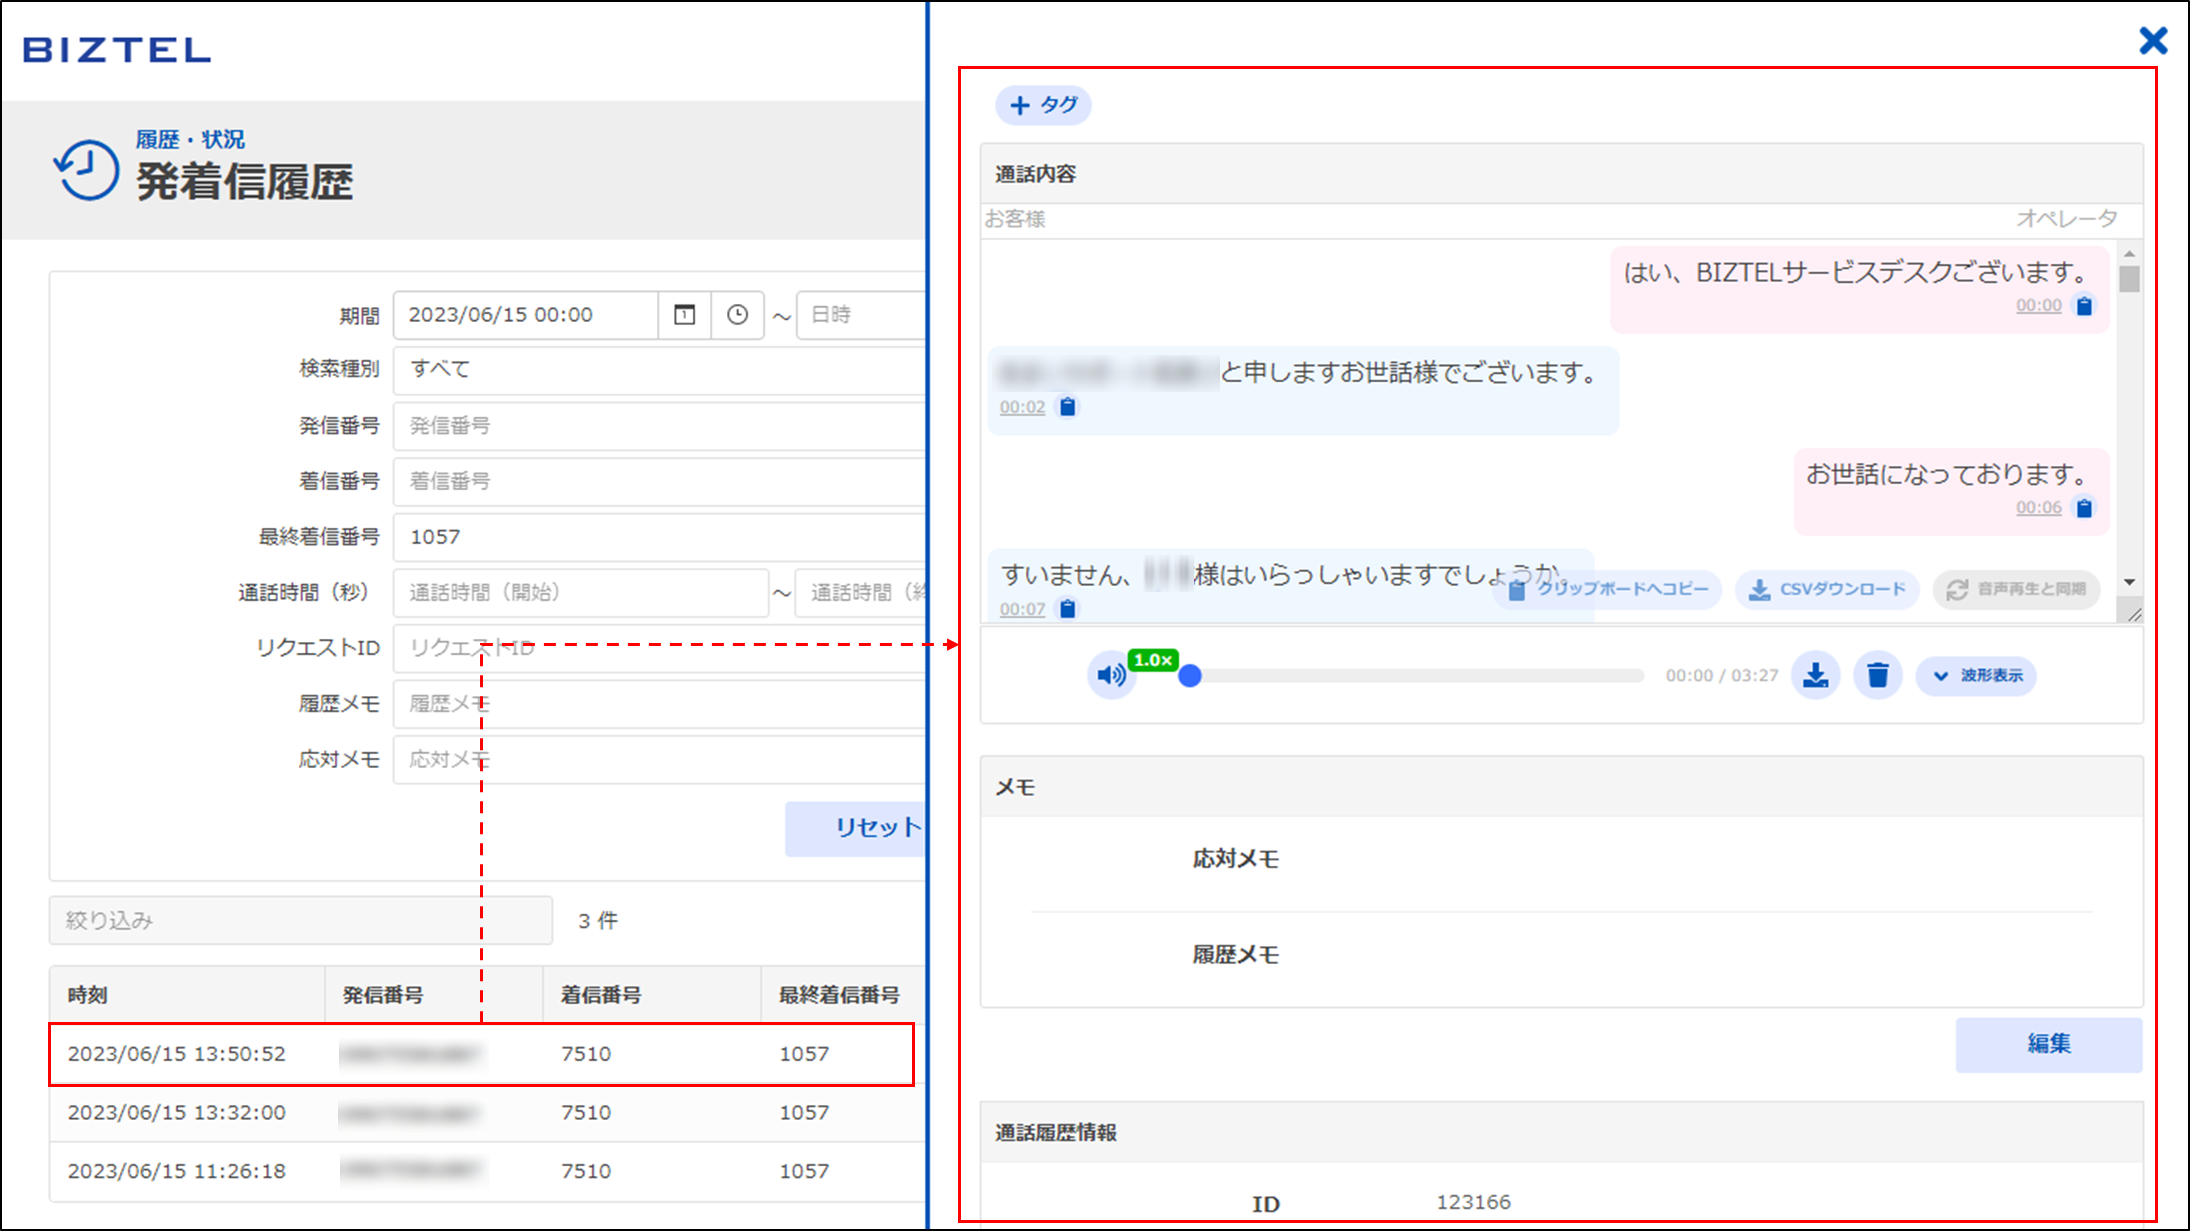Download the transcript via CSVダウンロード
This screenshot has width=2190, height=1231.
tap(1827, 589)
